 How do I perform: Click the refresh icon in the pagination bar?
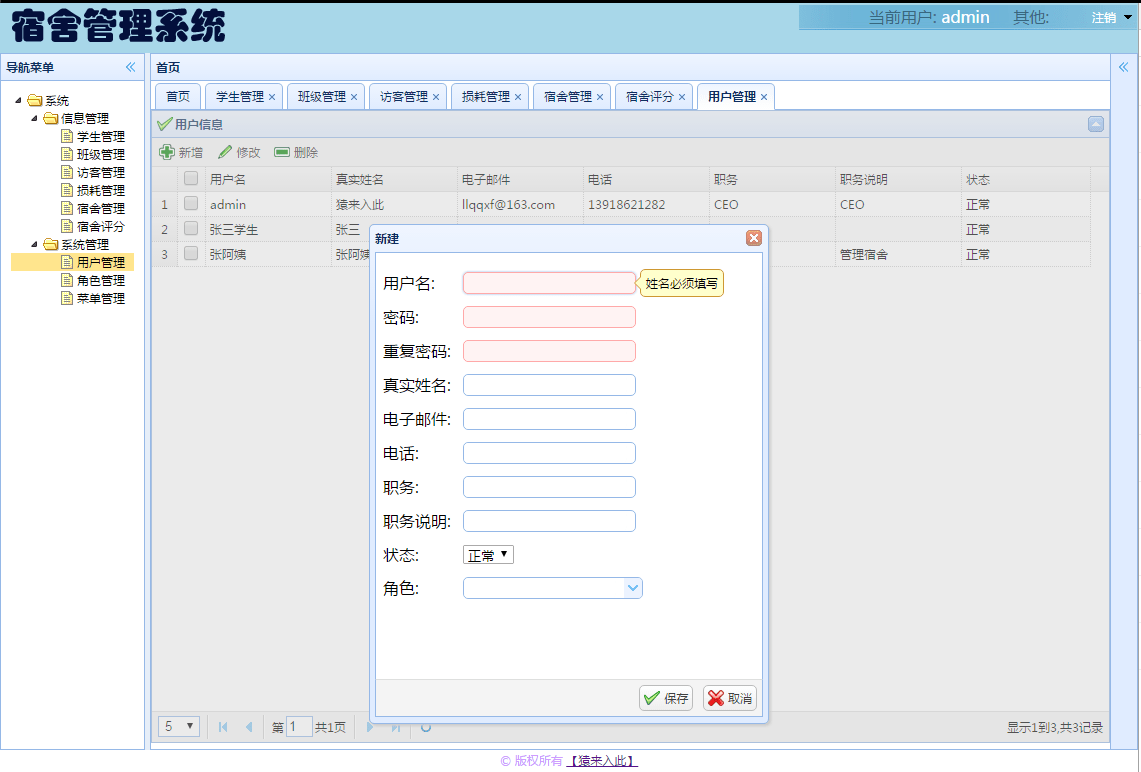[425, 727]
